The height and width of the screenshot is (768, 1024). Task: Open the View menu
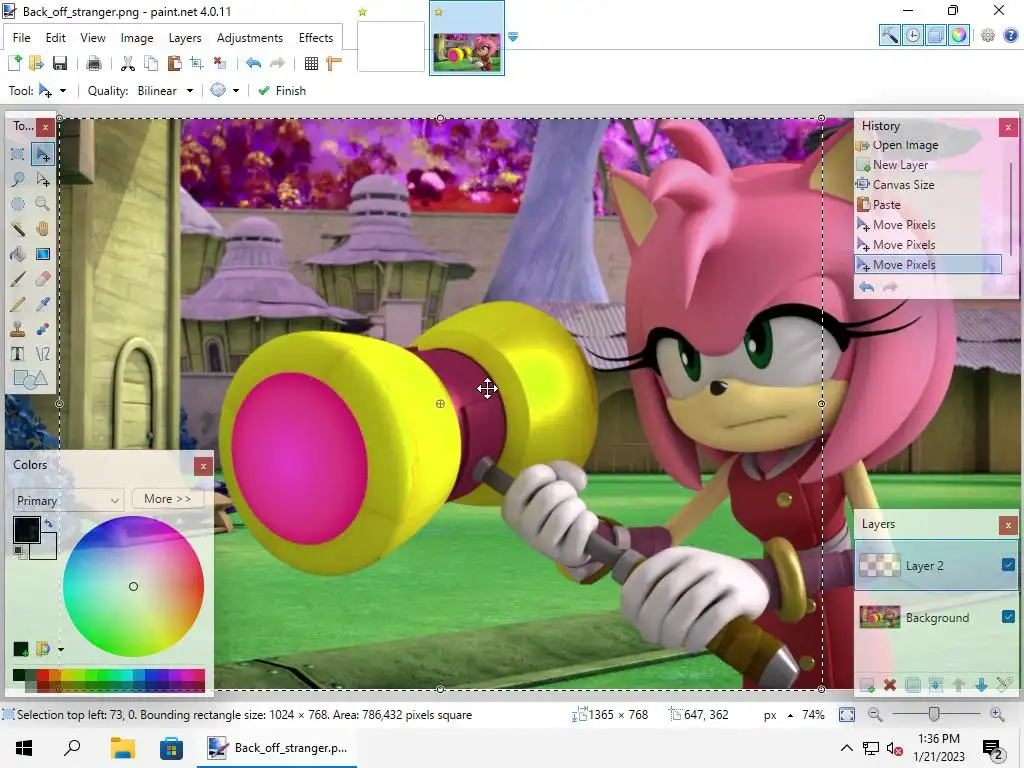point(93,38)
